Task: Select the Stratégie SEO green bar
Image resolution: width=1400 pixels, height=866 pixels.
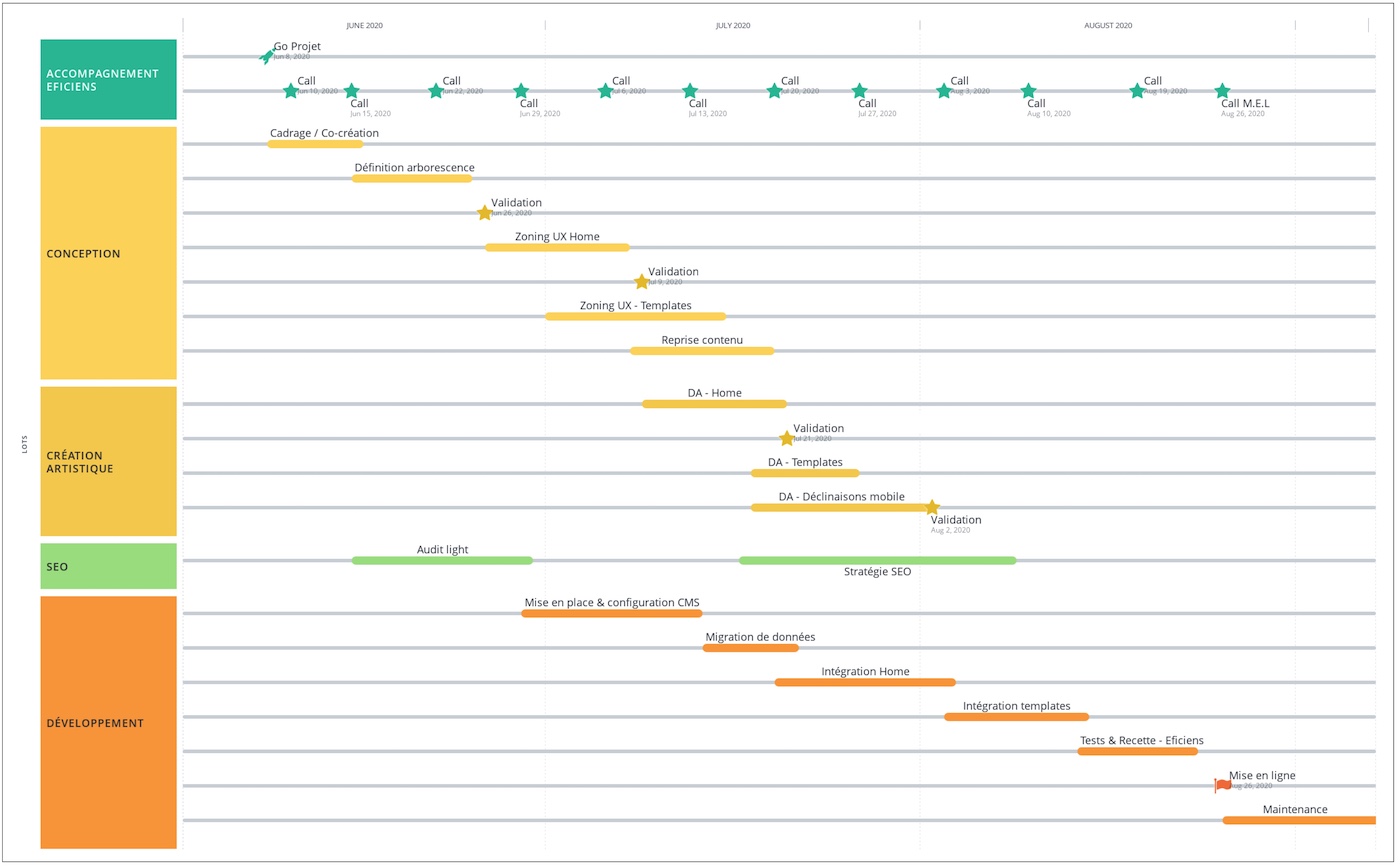Action: [x=877, y=560]
